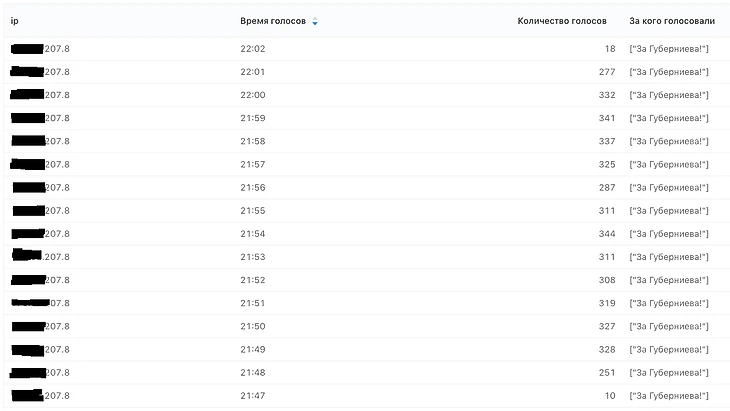Click the За Губерниева! cell in the 21:50 row

pos(669,326)
